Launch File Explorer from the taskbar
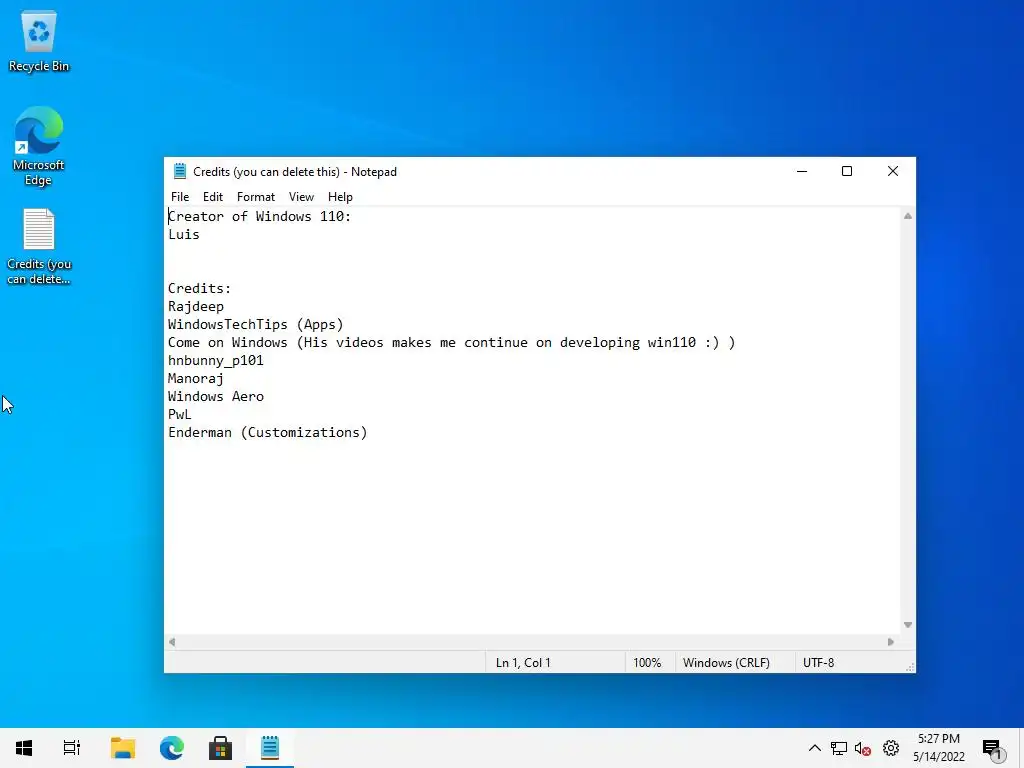This screenshot has width=1024, height=768. (123, 748)
